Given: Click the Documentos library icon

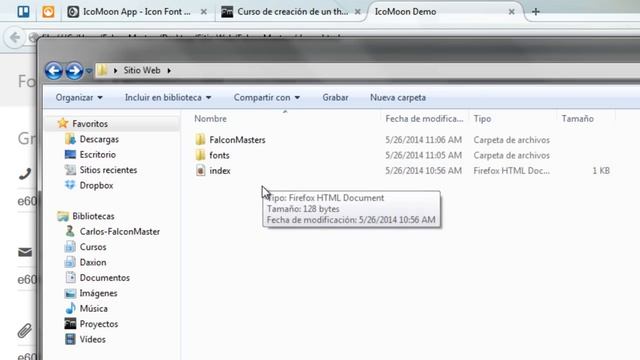Looking at the screenshot, I should (x=70, y=278).
